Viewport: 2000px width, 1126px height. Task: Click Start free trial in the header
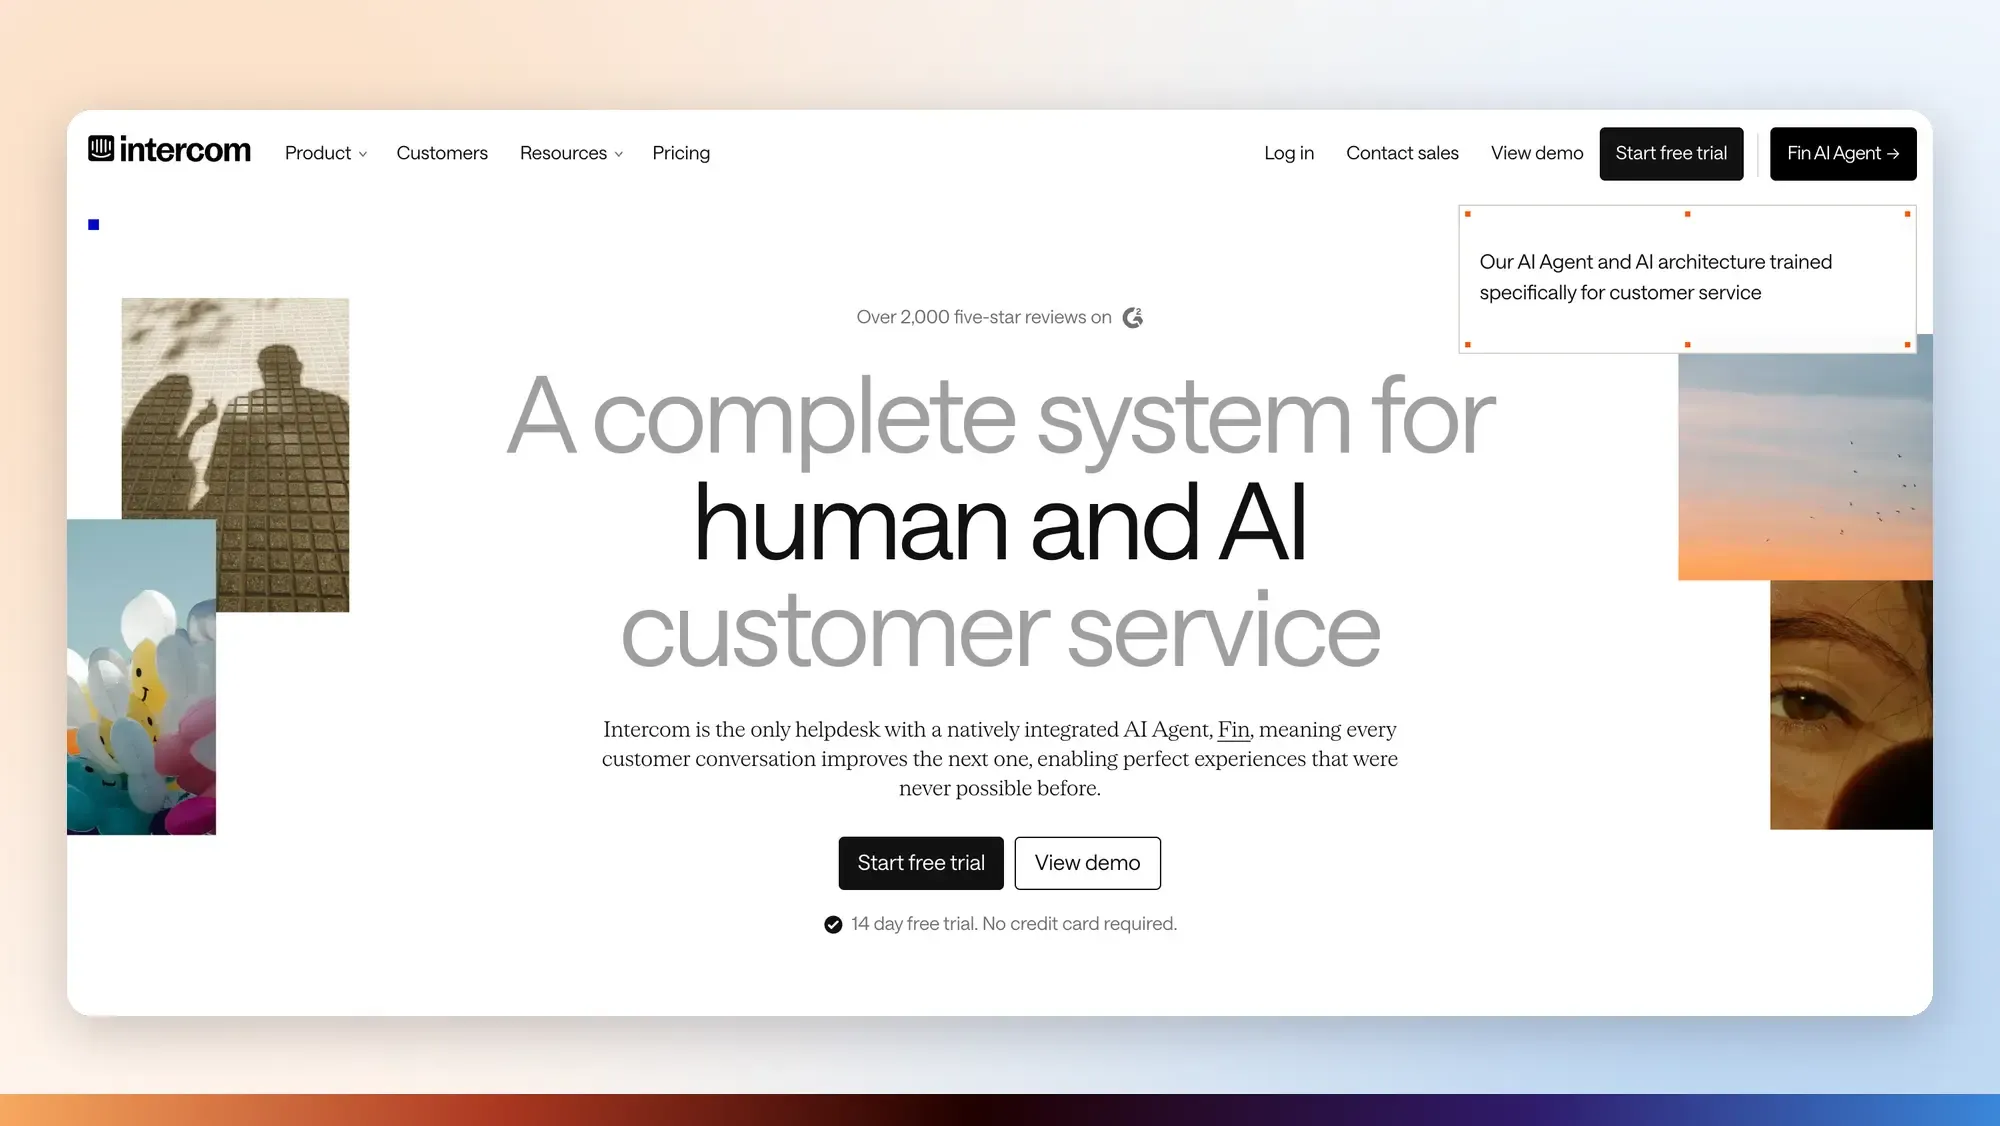[x=1671, y=154]
